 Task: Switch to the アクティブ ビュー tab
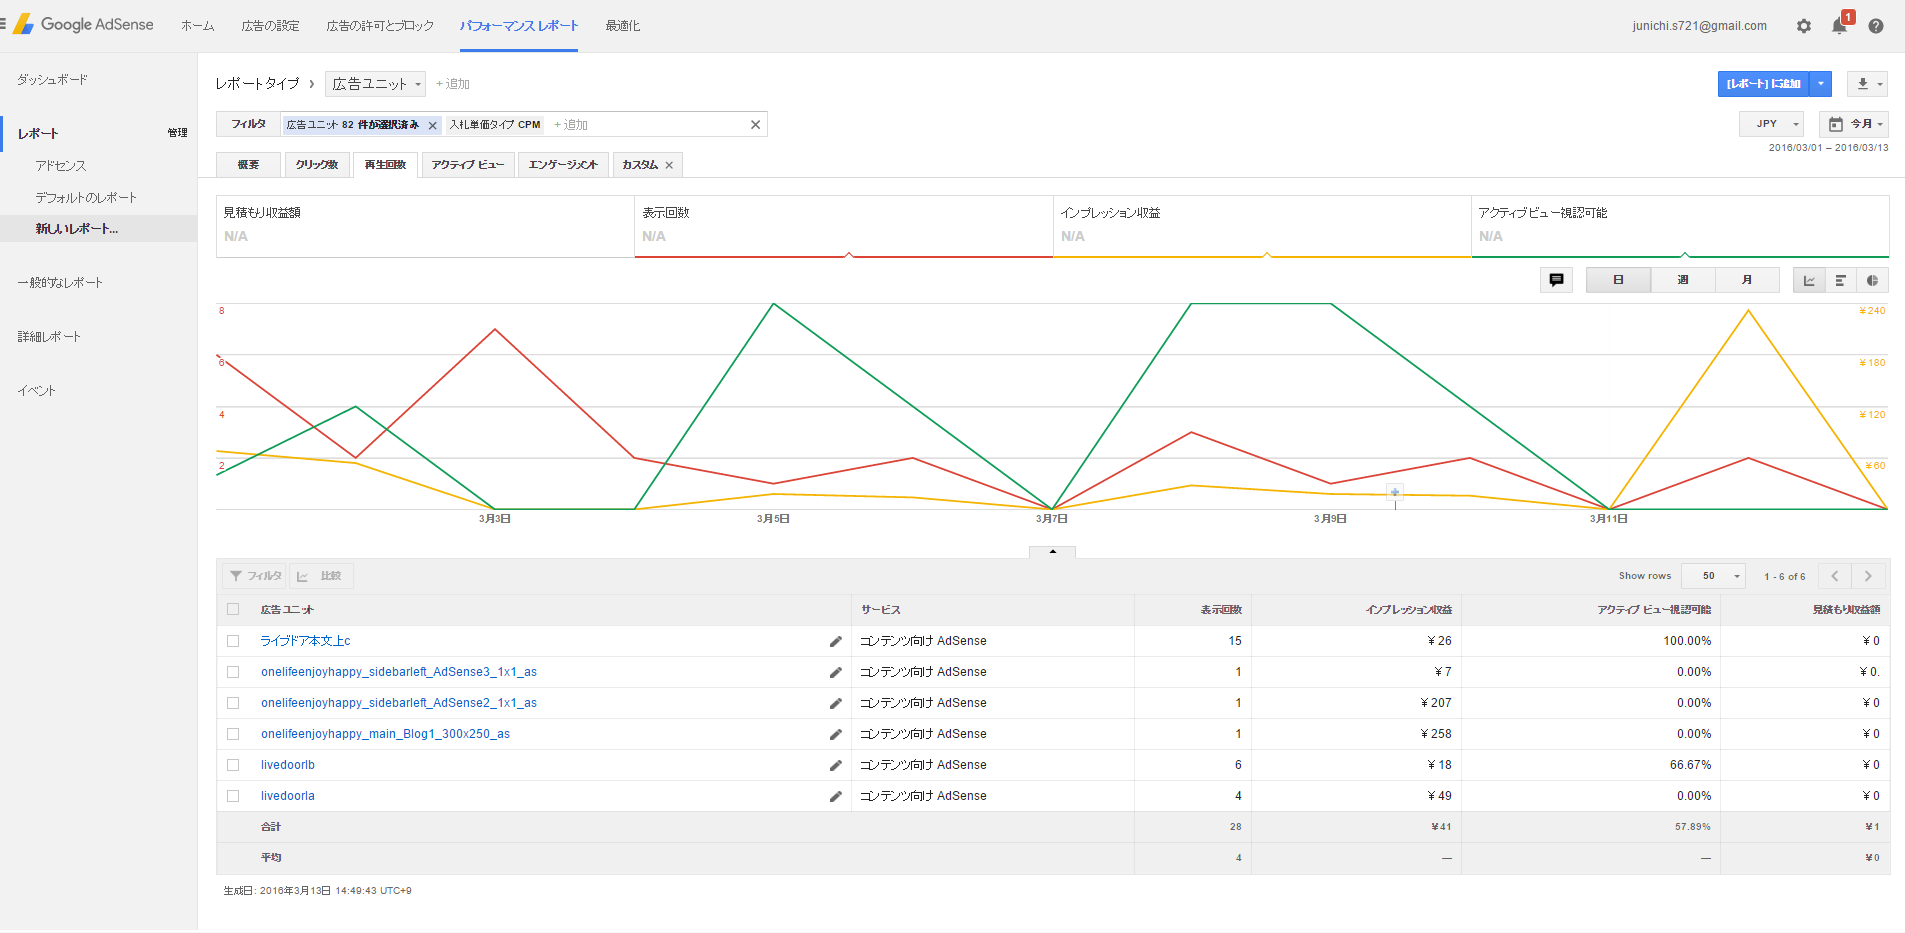coord(468,165)
